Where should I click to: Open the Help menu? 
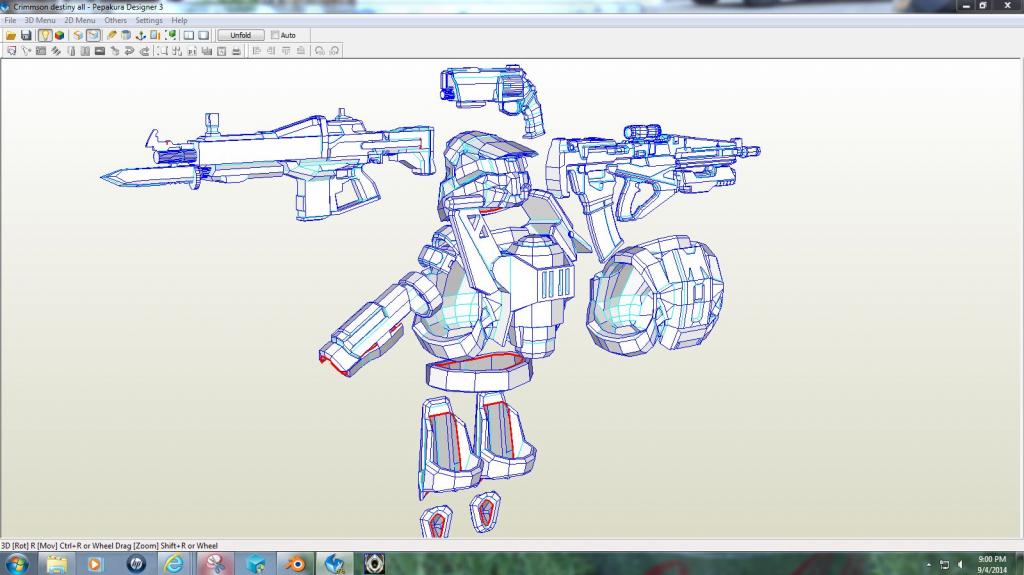[x=179, y=20]
